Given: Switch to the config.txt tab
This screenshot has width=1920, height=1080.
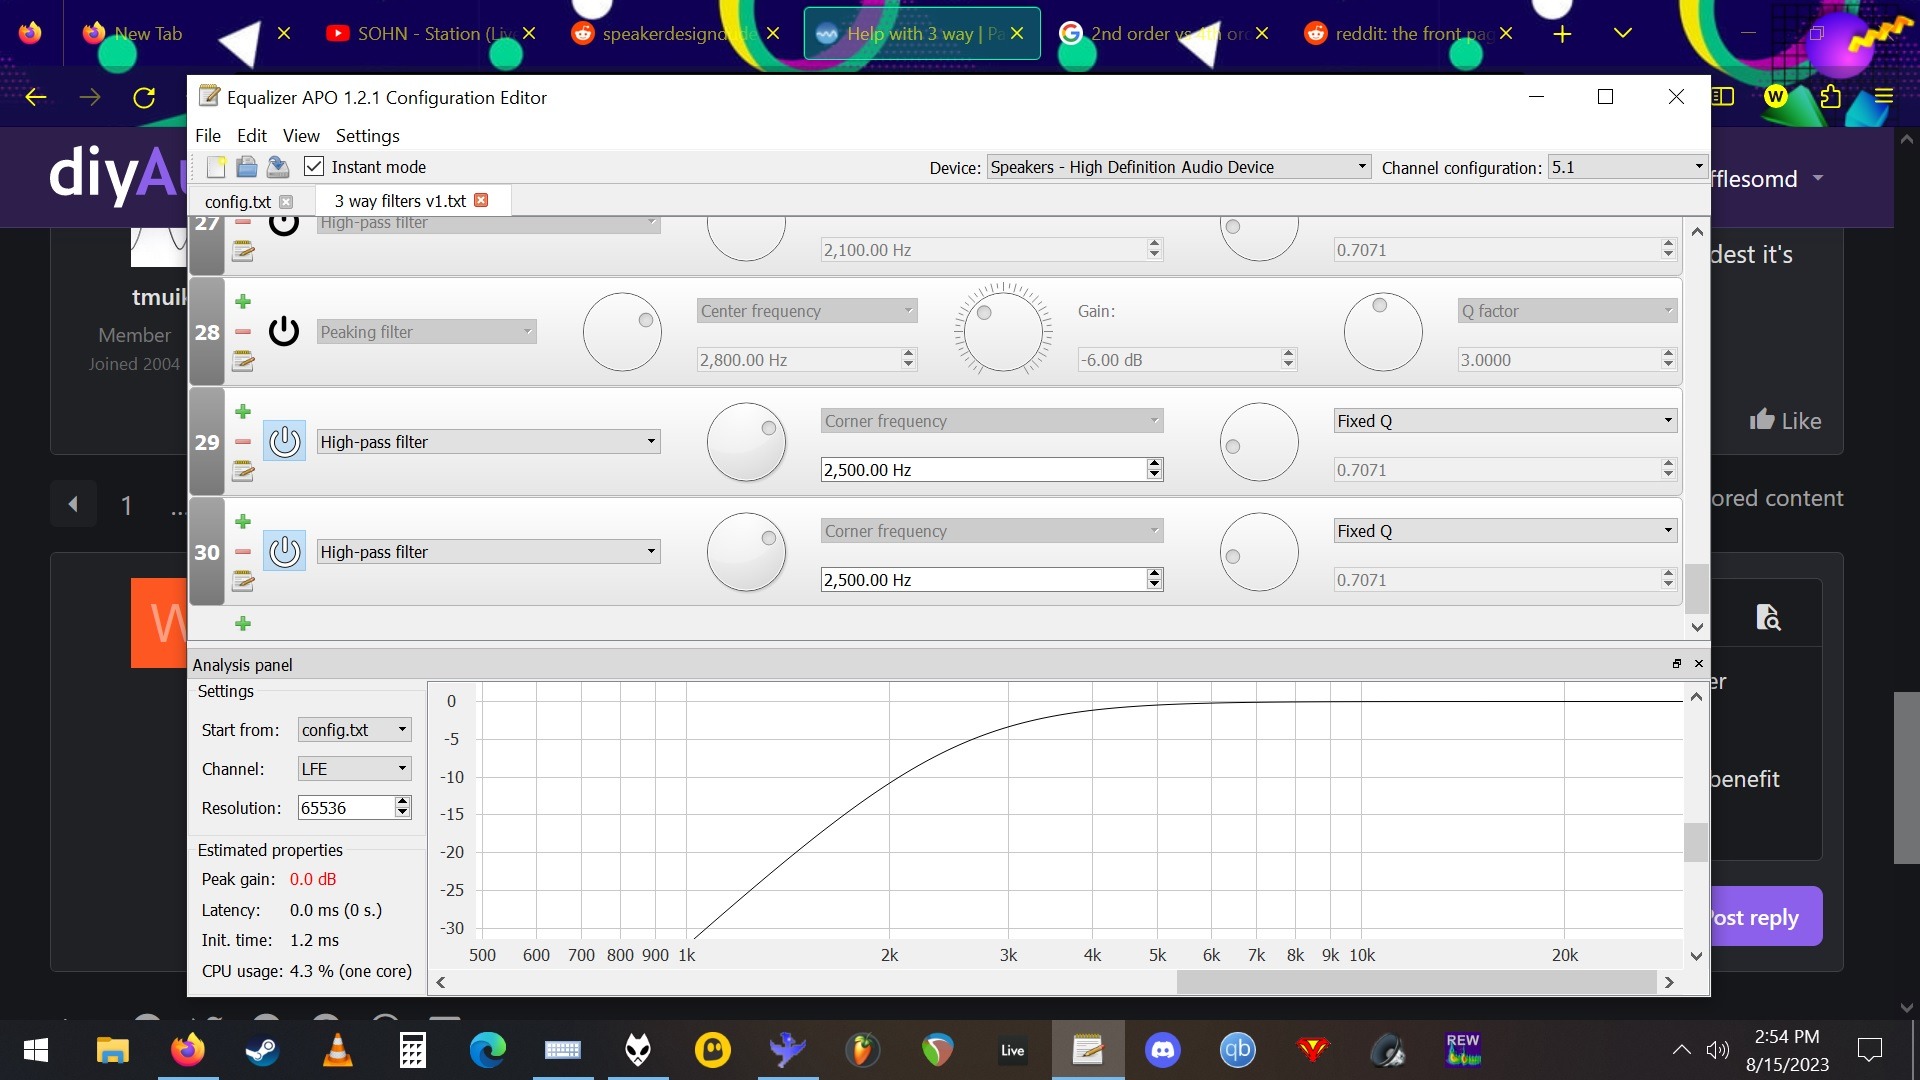Looking at the screenshot, I should tap(238, 201).
